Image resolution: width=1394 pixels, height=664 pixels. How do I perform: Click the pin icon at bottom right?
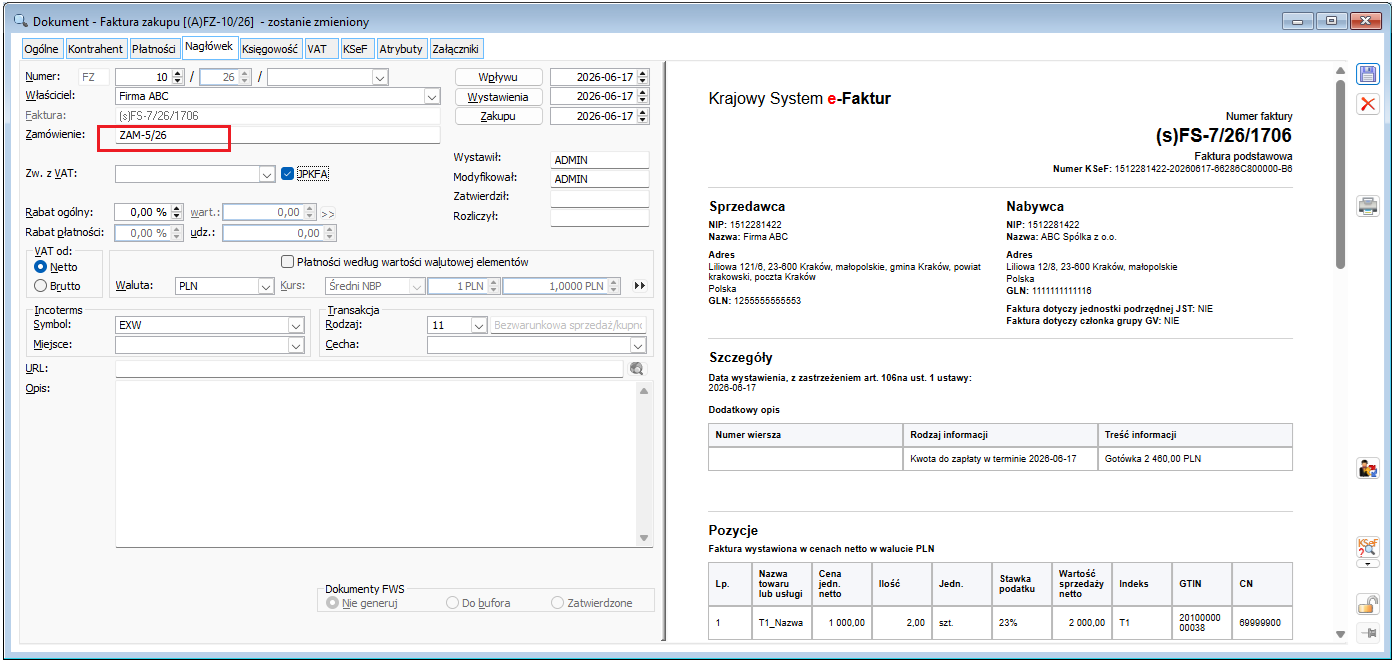point(1367,633)
